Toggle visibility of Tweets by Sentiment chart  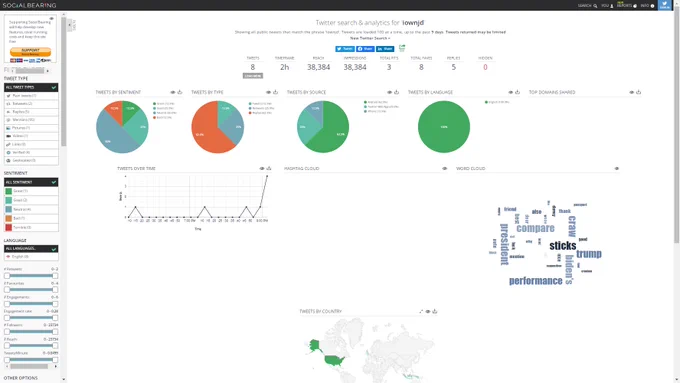point(173,92)
